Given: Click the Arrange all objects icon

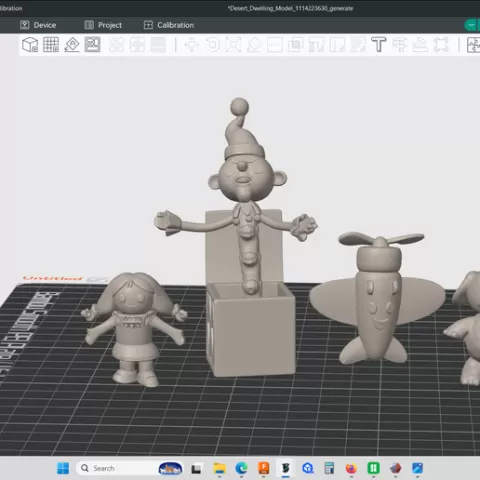Looking at the screenshot, I should pos(93,45).
